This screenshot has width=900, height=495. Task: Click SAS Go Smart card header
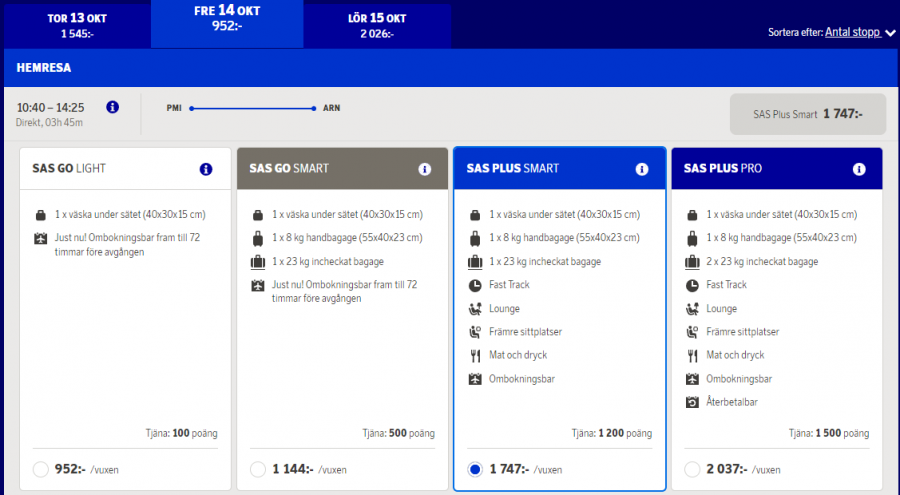pos(342,168)
